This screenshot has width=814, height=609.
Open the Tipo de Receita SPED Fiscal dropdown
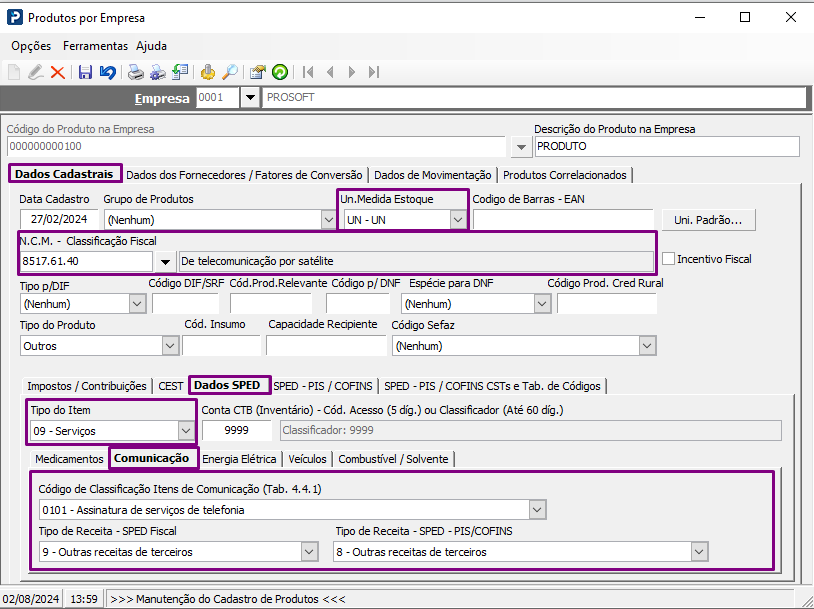tap(308, 552)
